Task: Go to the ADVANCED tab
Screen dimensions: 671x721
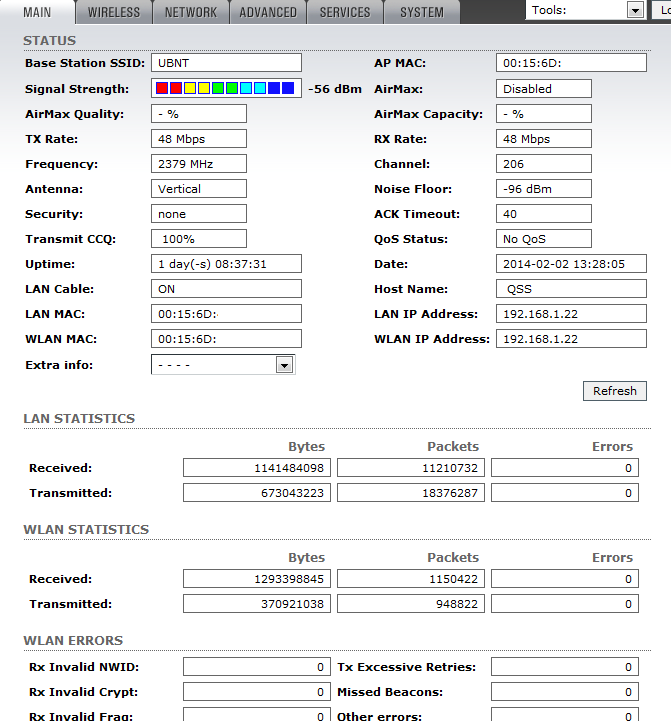Action: point(268,12)
